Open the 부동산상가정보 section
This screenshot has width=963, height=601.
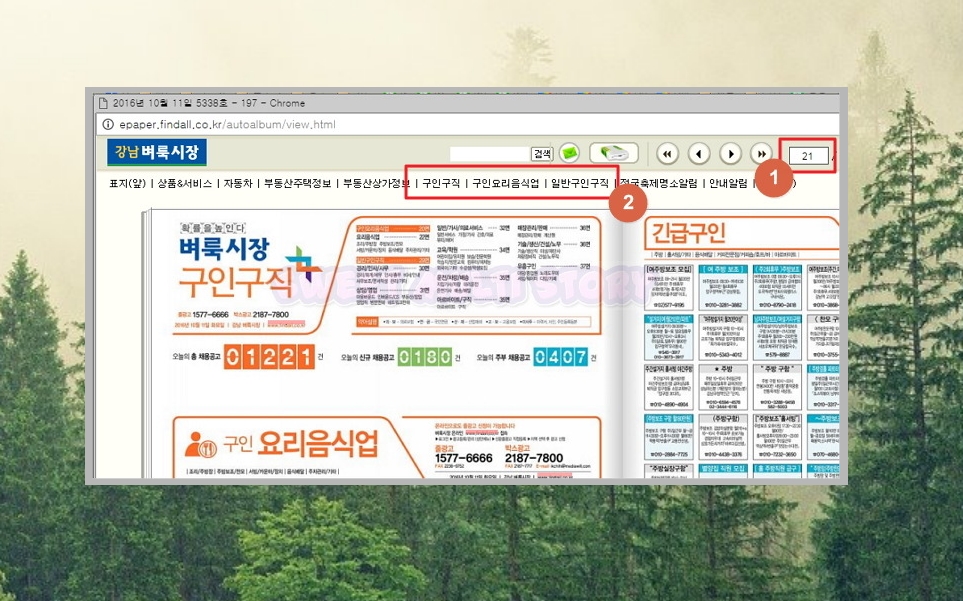click(376, 183)
